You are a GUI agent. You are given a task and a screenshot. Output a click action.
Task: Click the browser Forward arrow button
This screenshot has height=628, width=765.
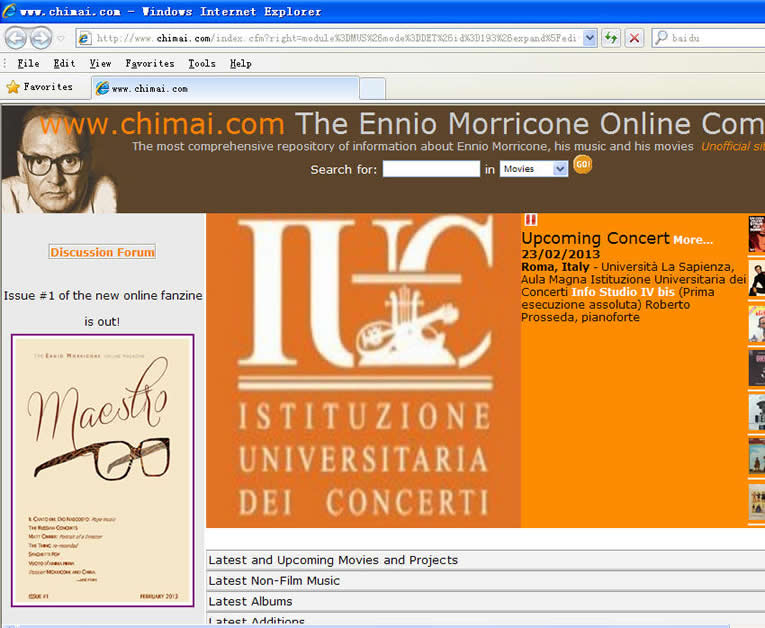41,38
